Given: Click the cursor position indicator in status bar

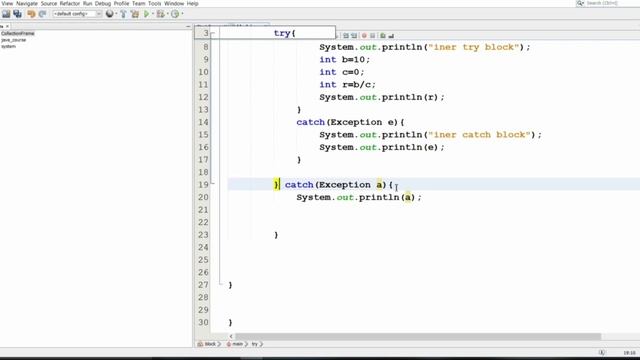Looking at the screenshot, I should (629, 353).
